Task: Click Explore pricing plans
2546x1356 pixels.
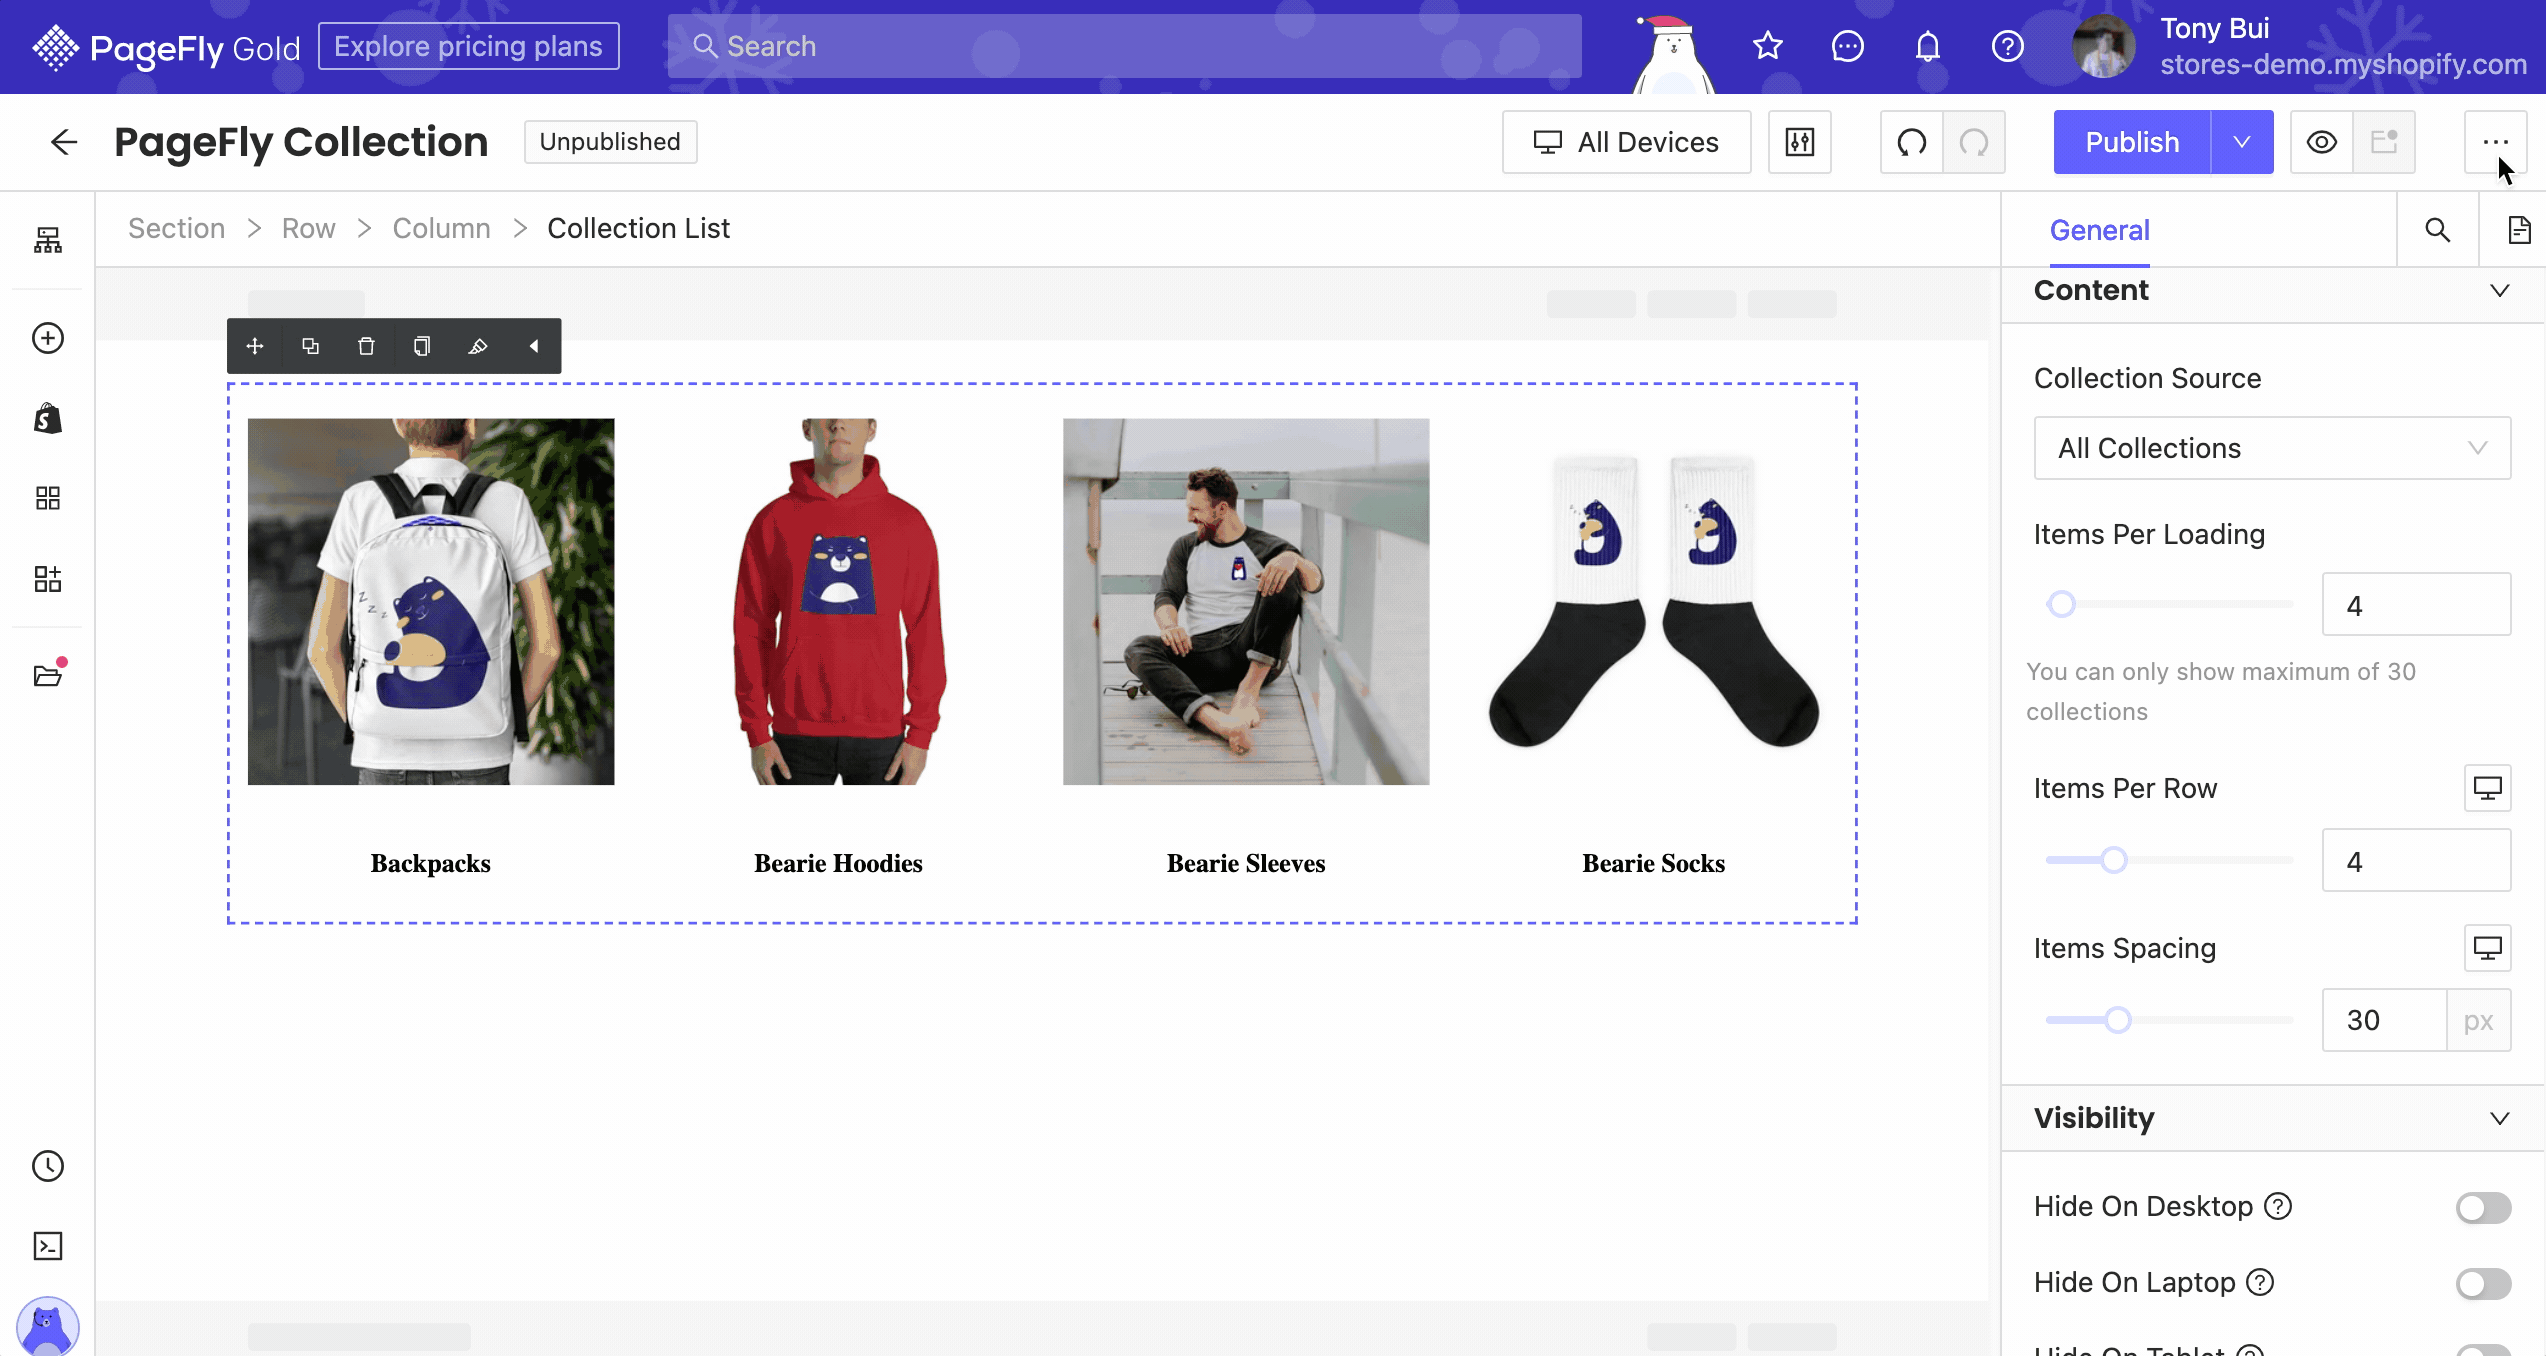Action: 468,46
